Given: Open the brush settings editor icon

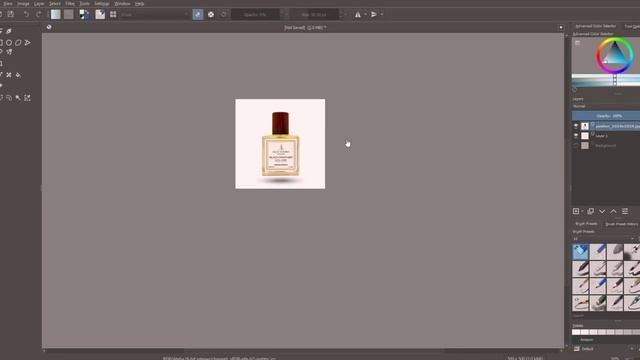Looking at the screenshot, I should click(100, 14).
